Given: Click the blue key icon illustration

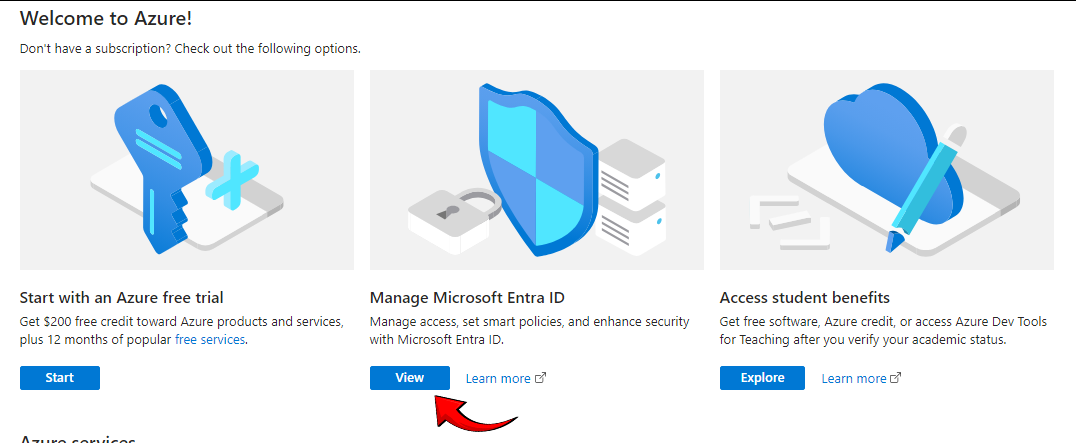Looking at the screenshot, I should [163, 168].
